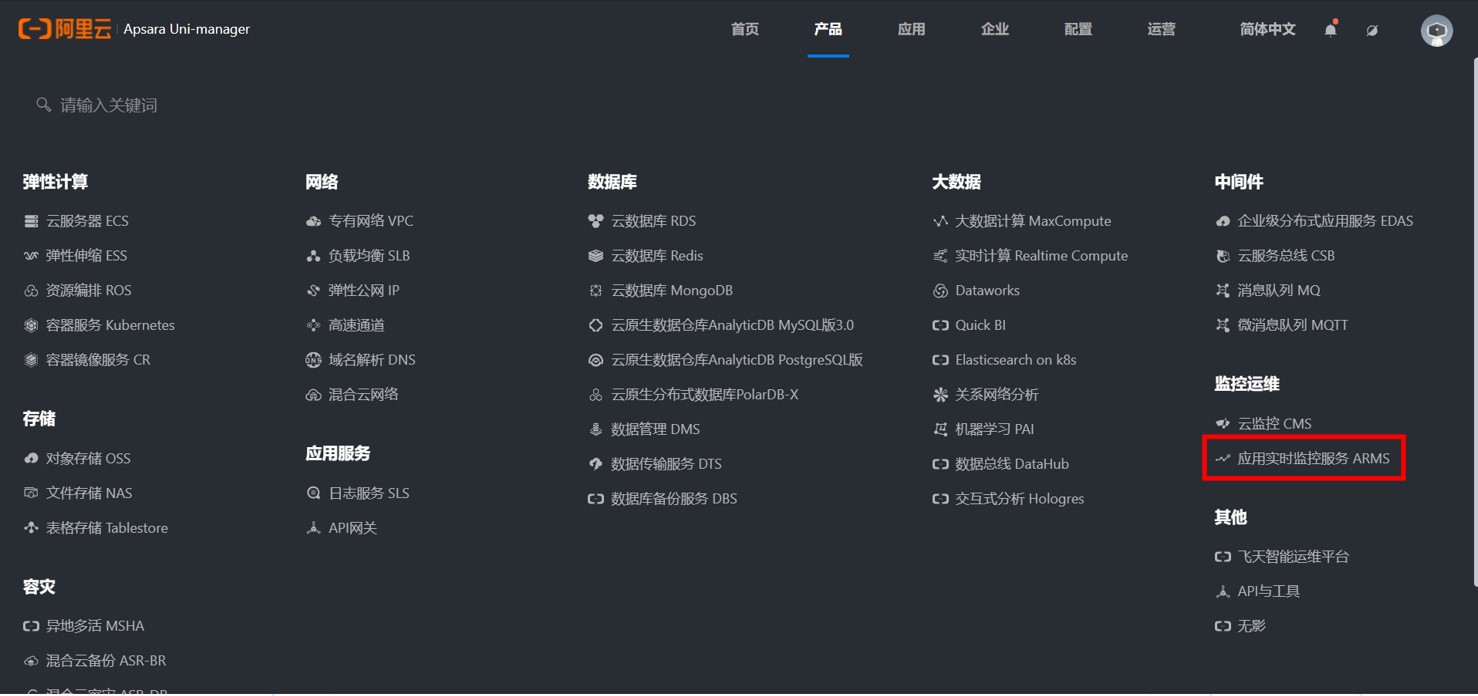Click the 资源编排 ROS icon
This screenshot has height=696, width=1478.
pyautogui.click(x=31, y=291)
